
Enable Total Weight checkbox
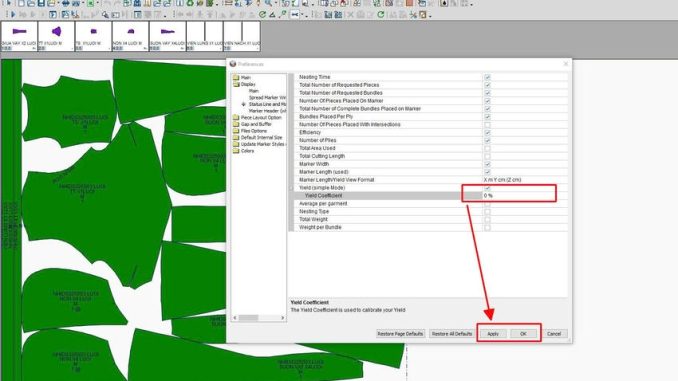click(487, 220)
